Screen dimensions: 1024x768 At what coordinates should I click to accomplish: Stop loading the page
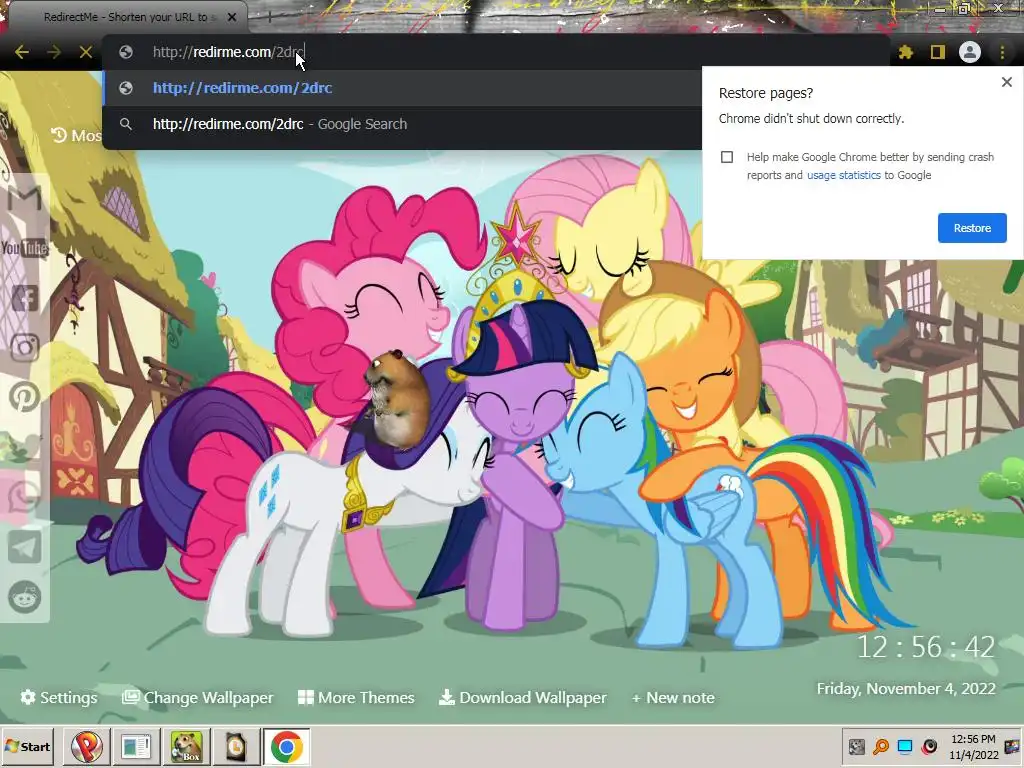pyautogui.click(x=86, y=52)
